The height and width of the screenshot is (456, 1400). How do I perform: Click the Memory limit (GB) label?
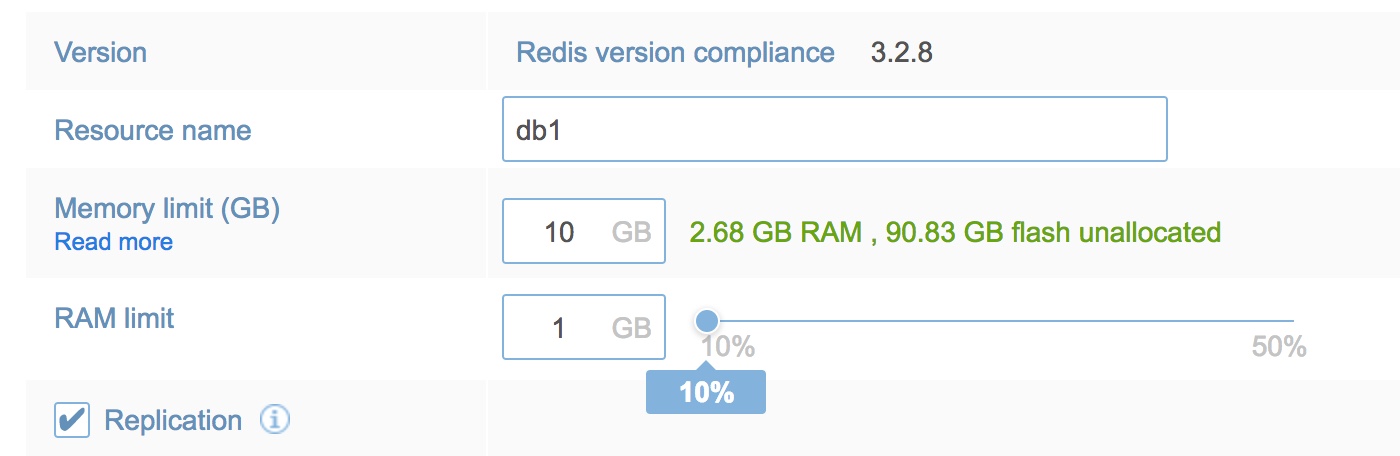pyautogui.click(x=167, y=209)
